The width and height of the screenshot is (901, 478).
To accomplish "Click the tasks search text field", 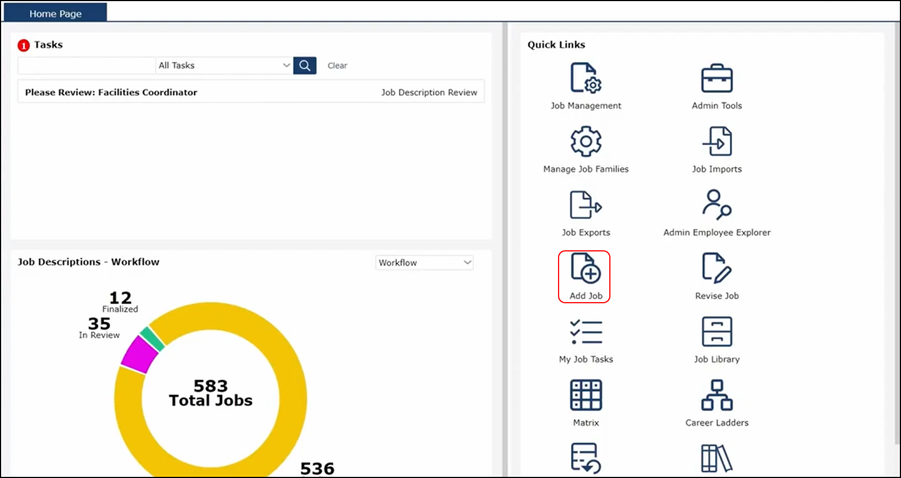I will click(x=86, y=65).
